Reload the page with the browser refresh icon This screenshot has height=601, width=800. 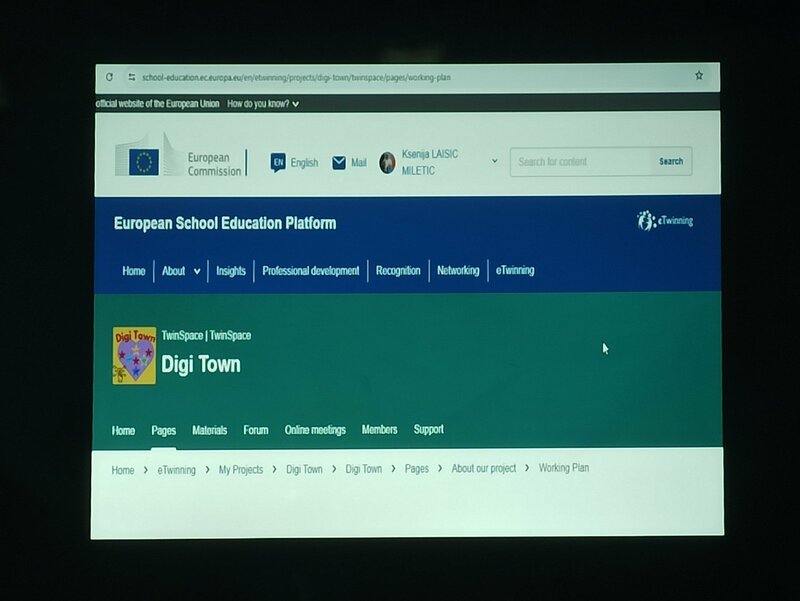[x=109, y=77]
